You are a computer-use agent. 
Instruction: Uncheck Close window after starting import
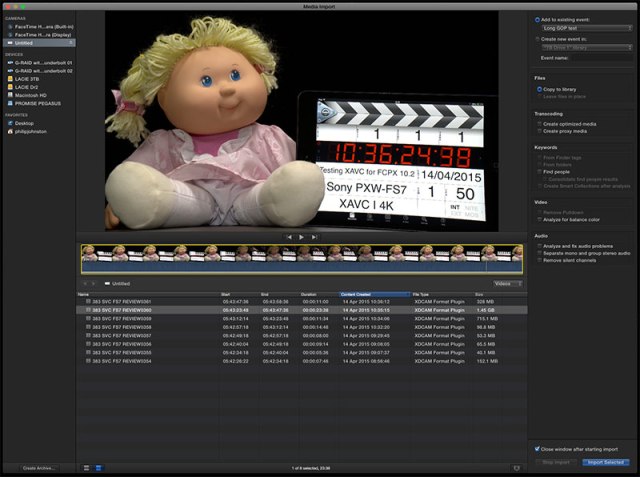(x=537, y=449)
